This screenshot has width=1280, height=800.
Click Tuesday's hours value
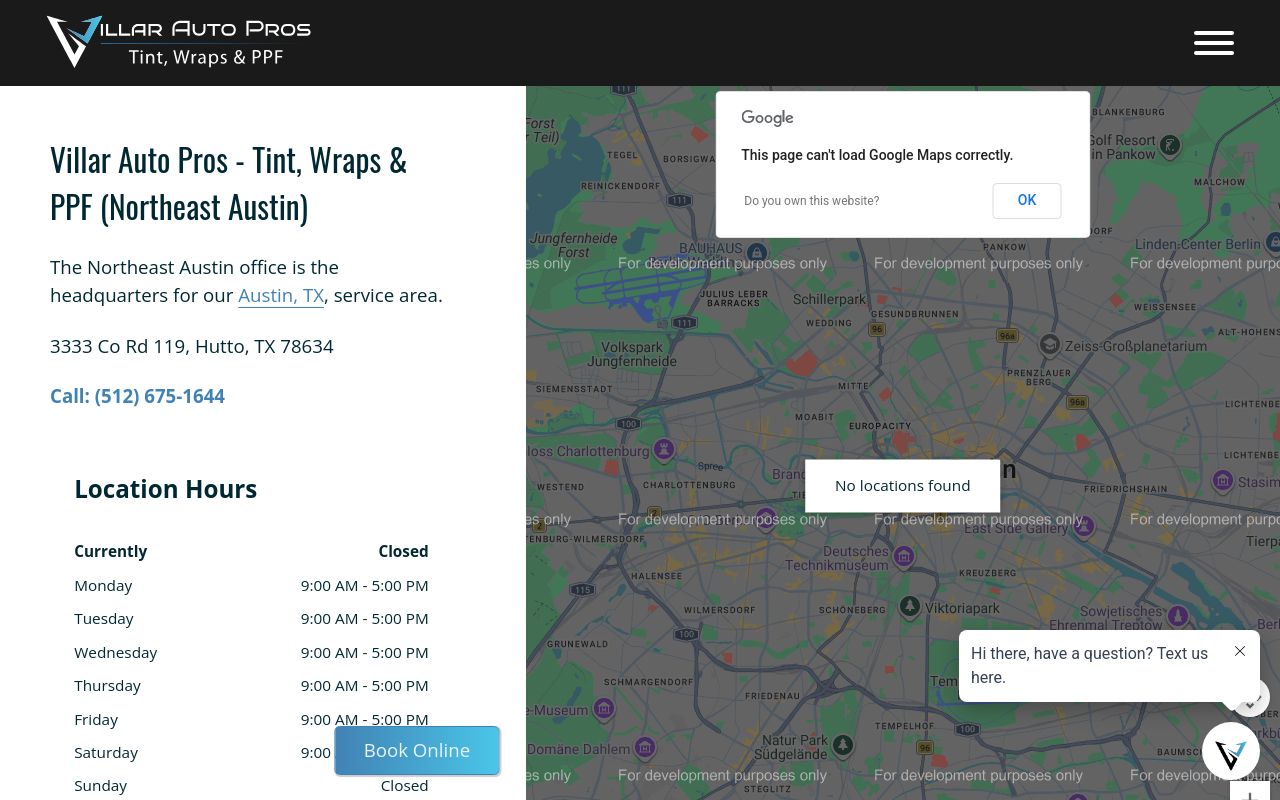[364, 618]
